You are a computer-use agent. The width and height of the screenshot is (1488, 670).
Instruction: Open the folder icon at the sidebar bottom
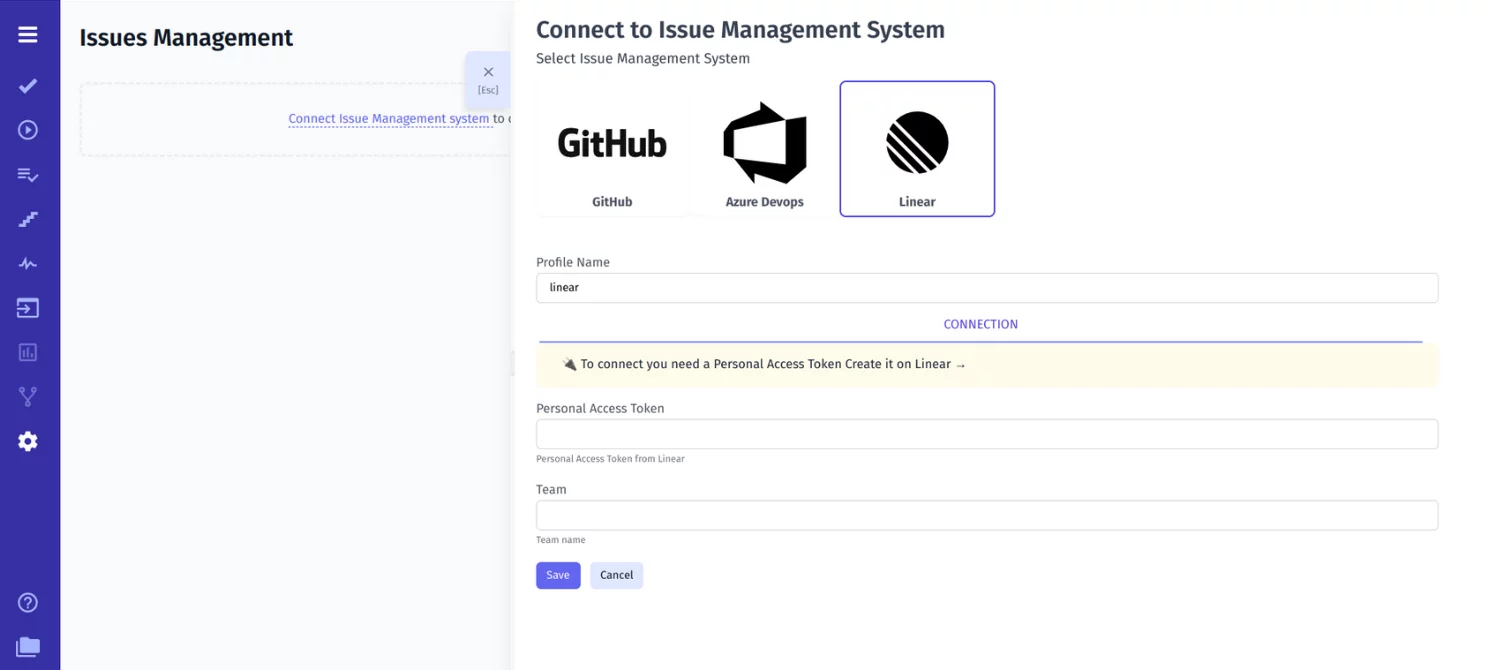click(x=28, y=647)
